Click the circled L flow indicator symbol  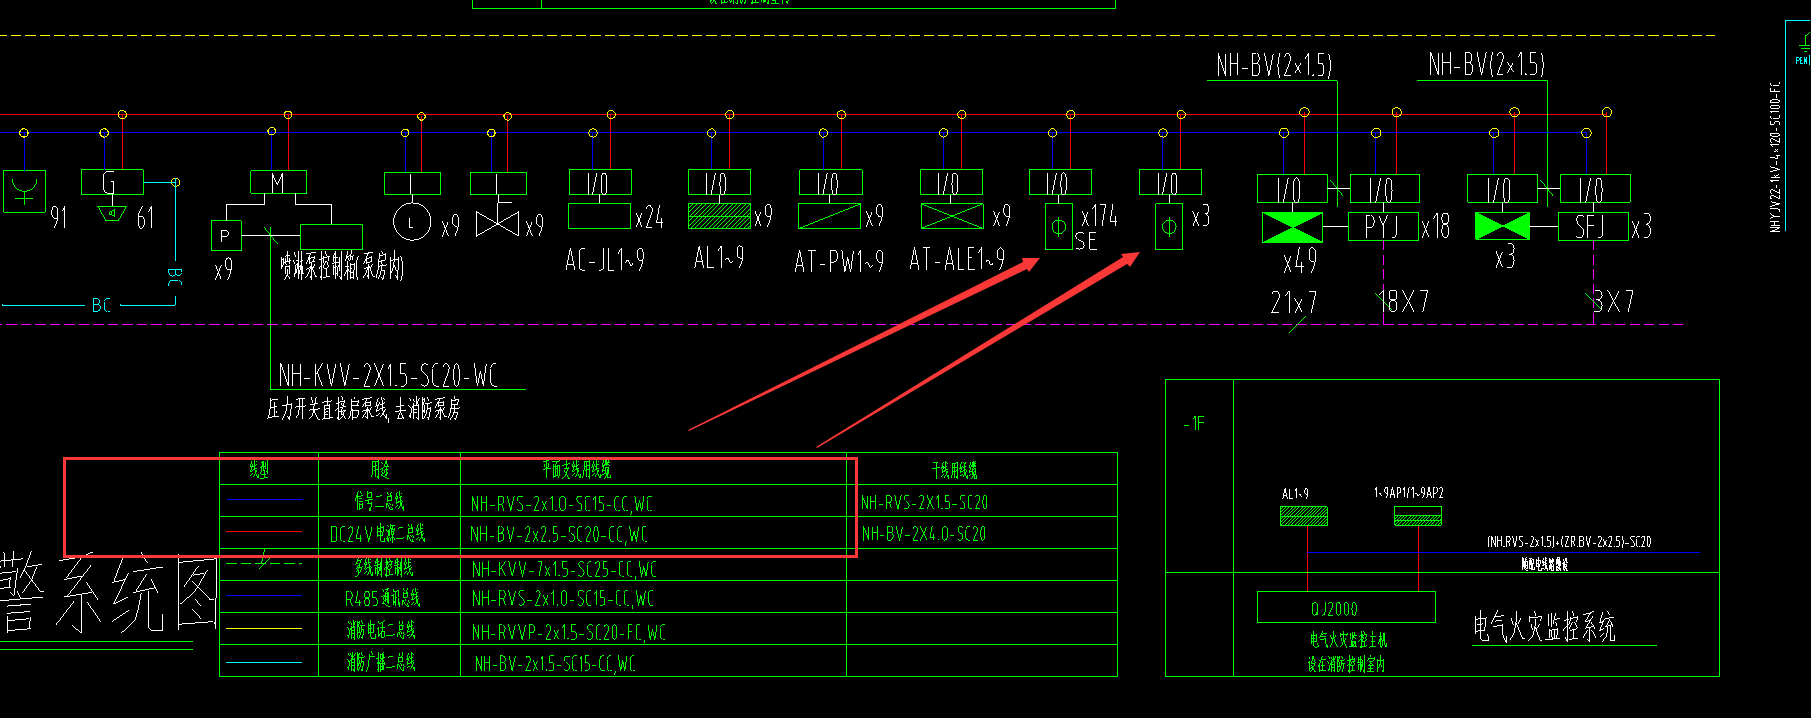coord(411,222)
